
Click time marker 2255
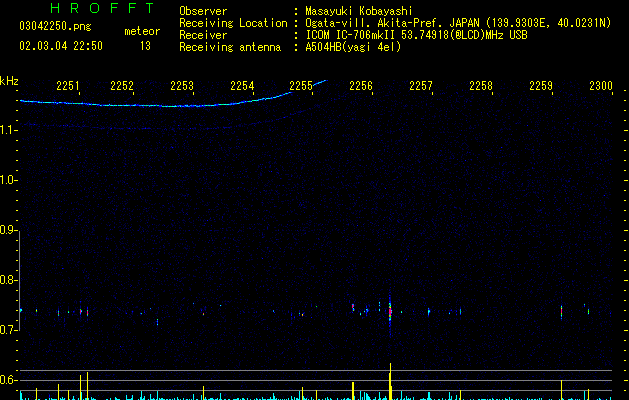tap(301, 86)
